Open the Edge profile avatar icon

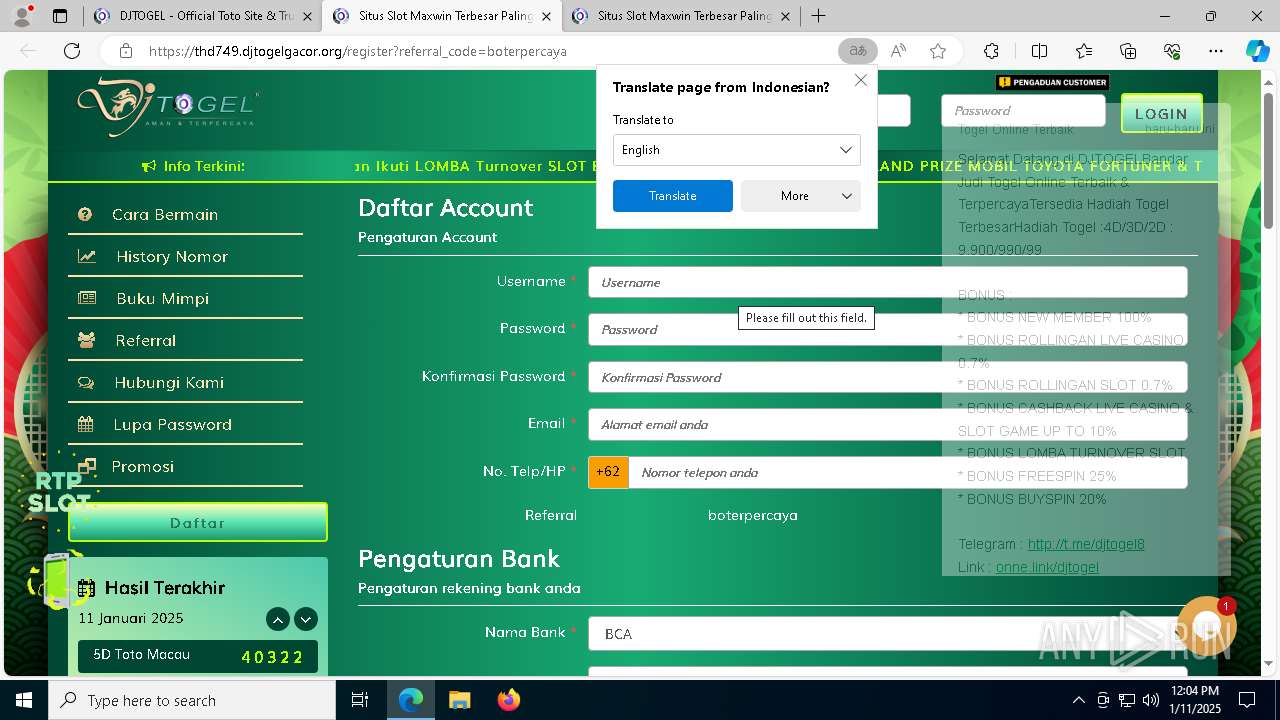tap(22, 16)
